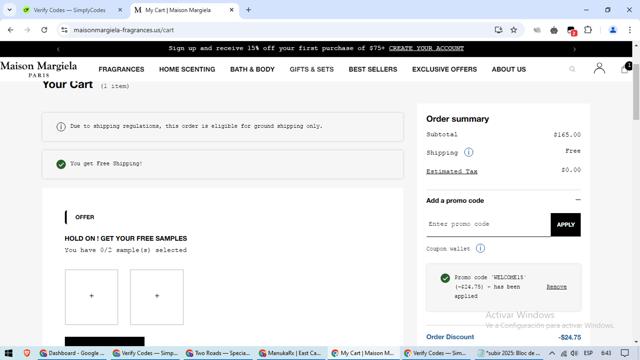The width and height of the screenshot is (640, 360).
Task: Click the Coupon wallet info icon
Action: [480, 248]
